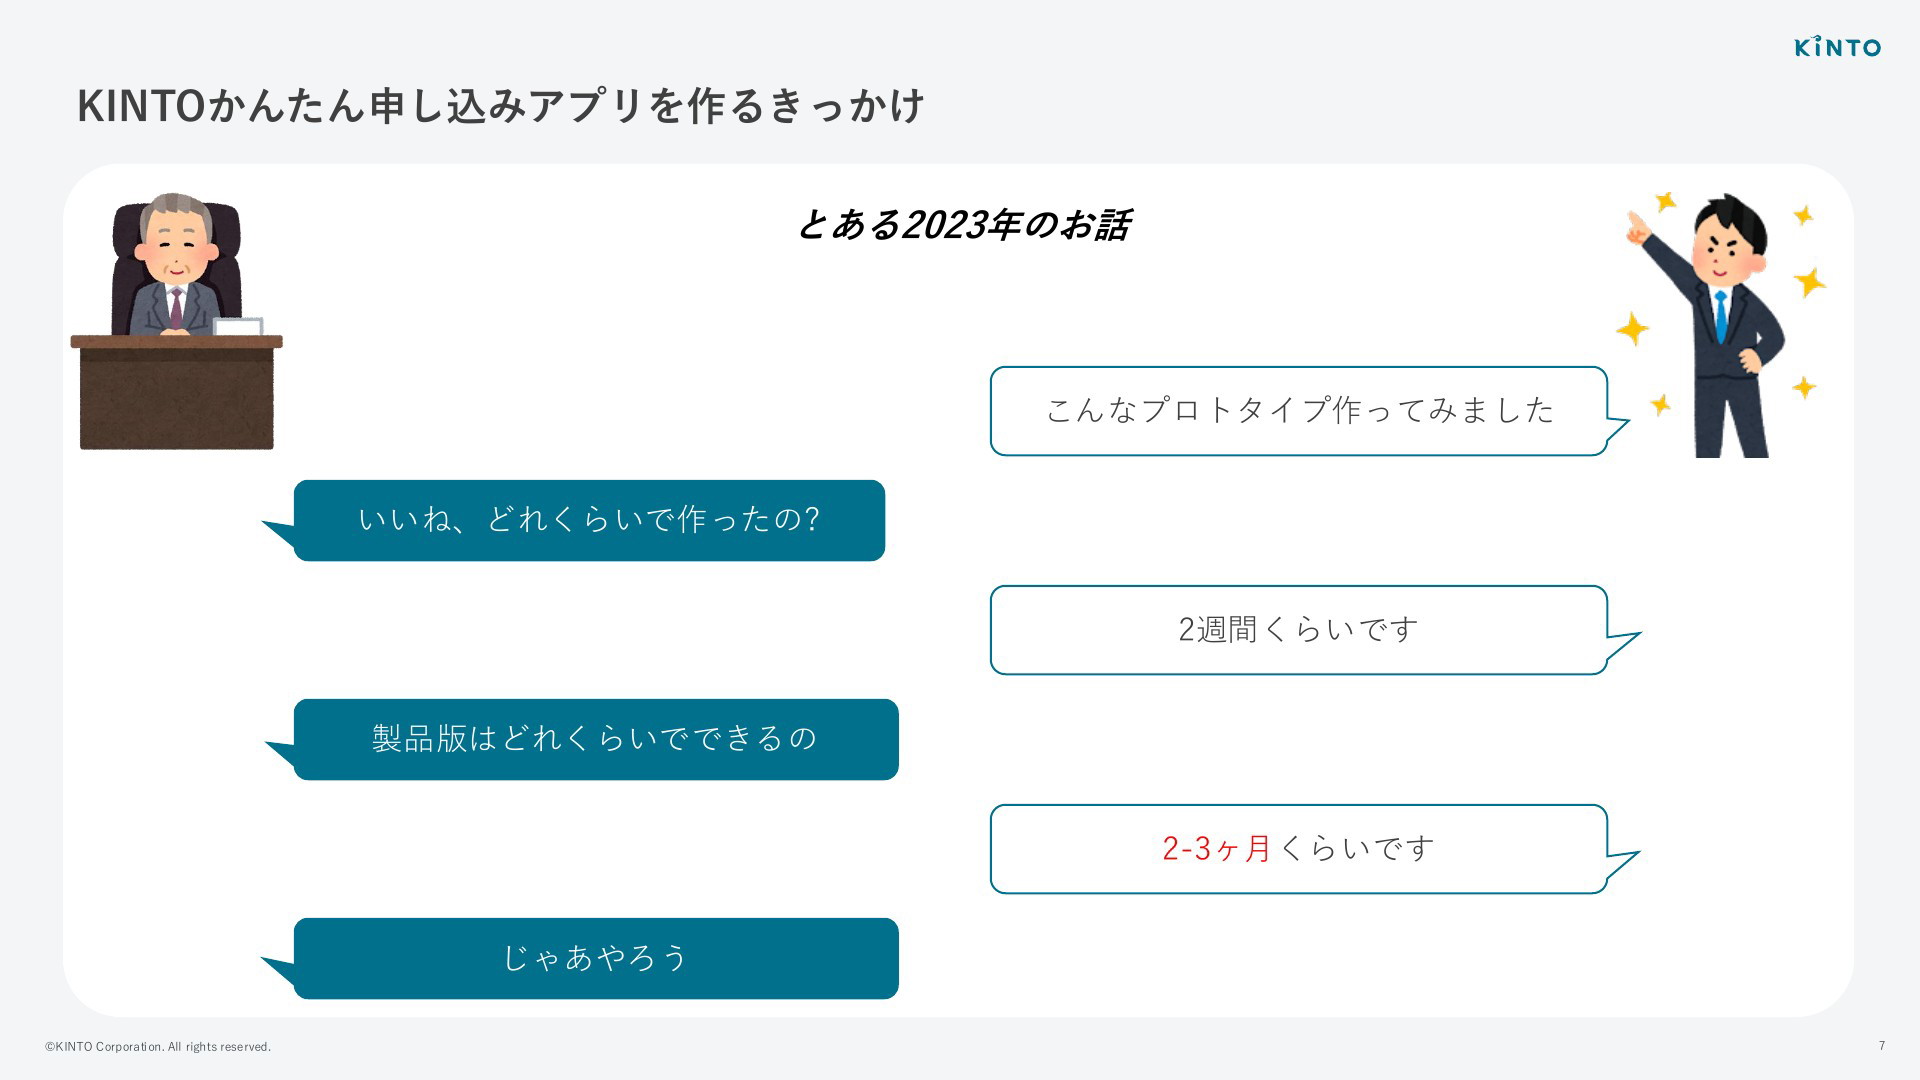
Task: Click the KINTO Corporation copyright footer text
Action: click(x=158, y=1047)
